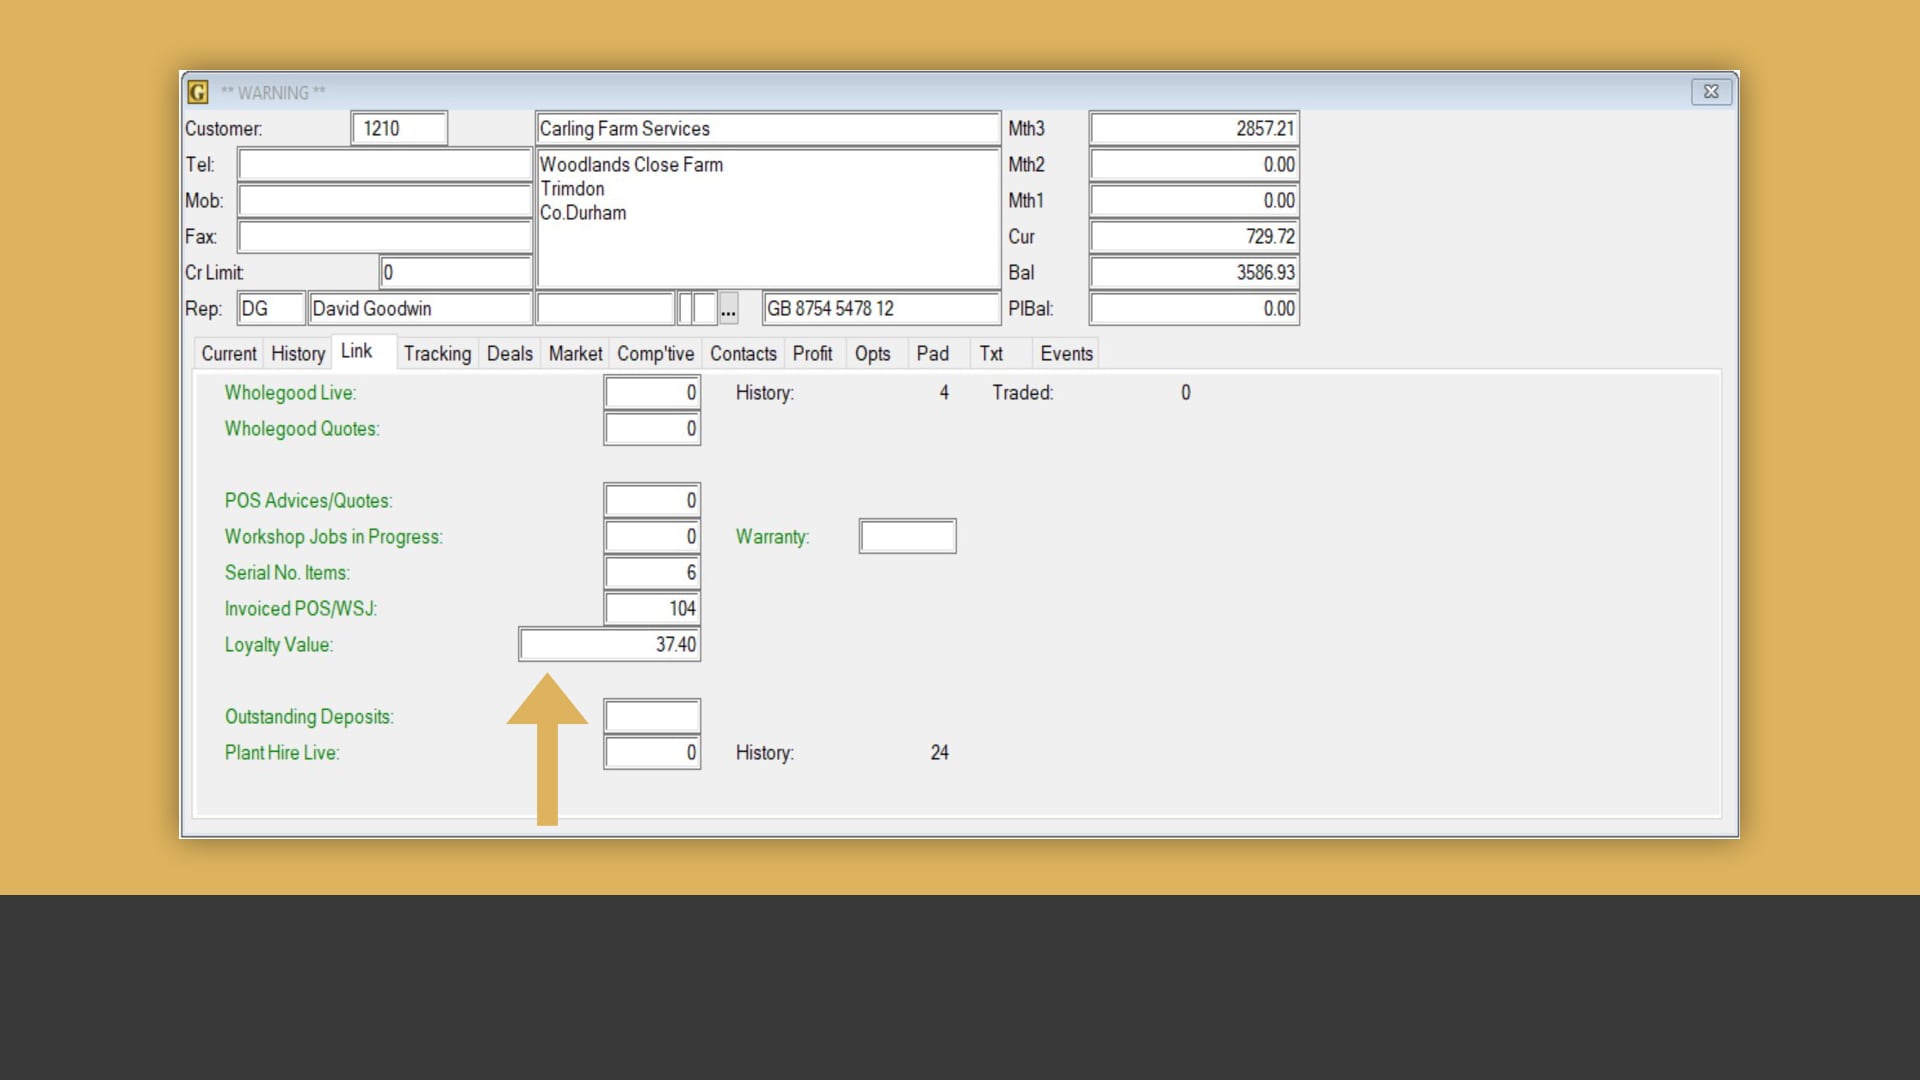
Task: Click the ellipsis browse button beside rep fields
Action: 729,309
